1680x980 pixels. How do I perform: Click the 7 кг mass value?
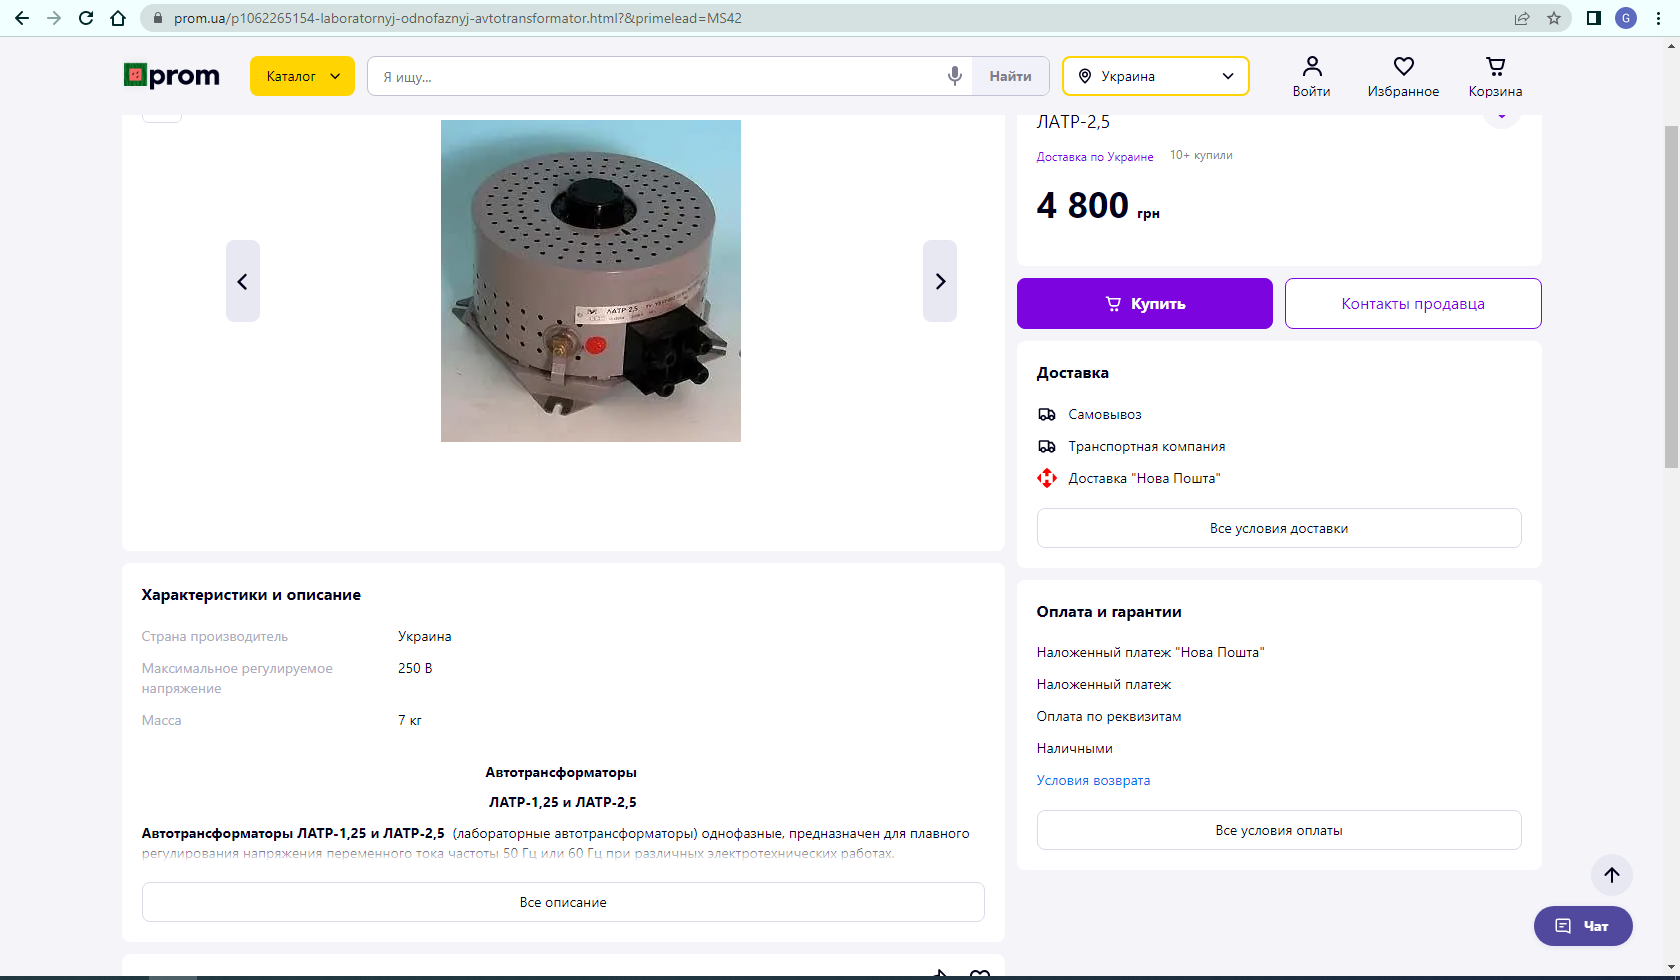pyautogui.click(x=410, y=720)
